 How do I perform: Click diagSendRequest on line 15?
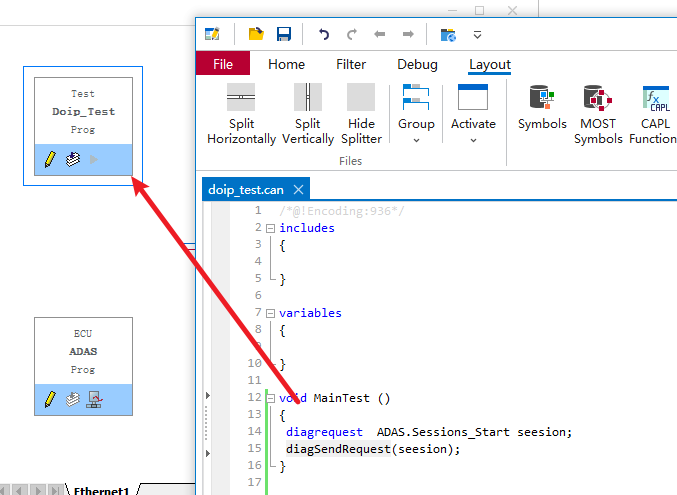pyautogui.click(x=338, y=449)
